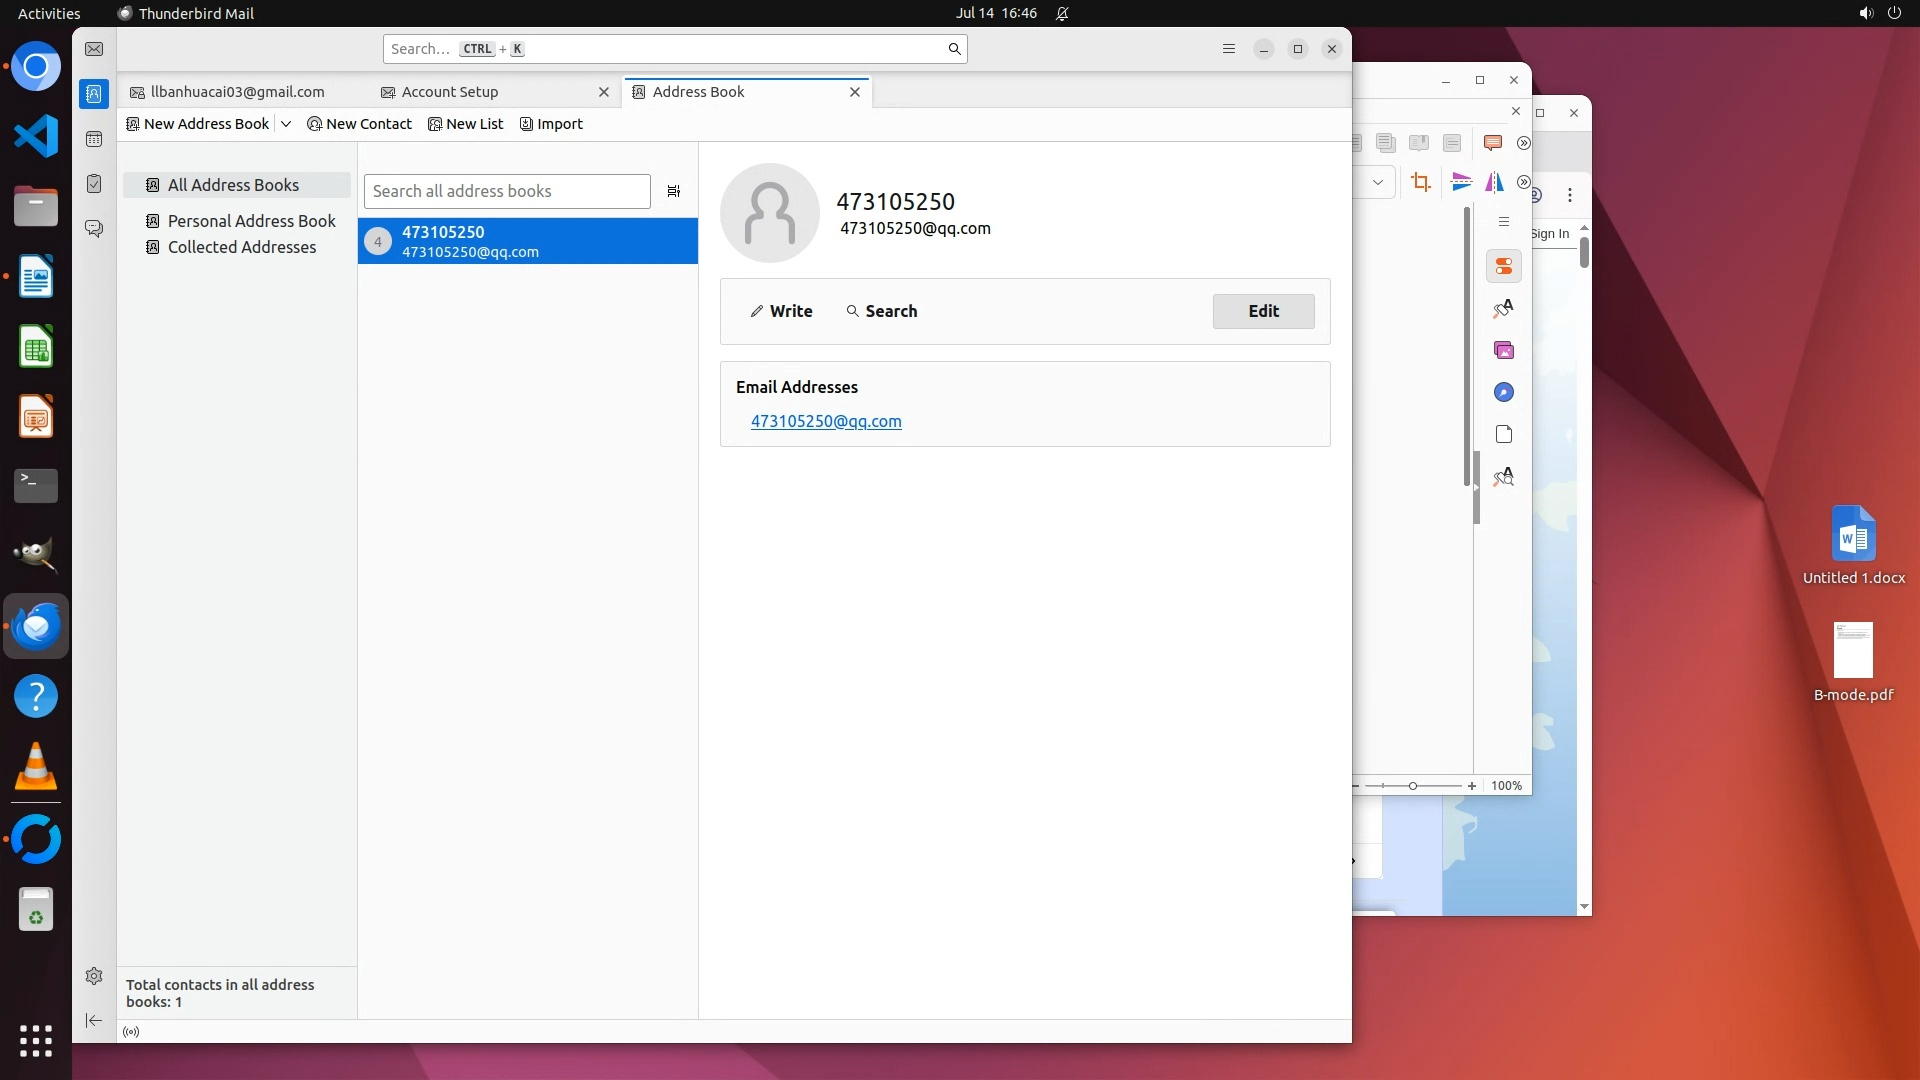This screenshot has width=1920, height=1080.
Task: Open the Thunderbird hamburger app menu
Action: pos(1229,49)
